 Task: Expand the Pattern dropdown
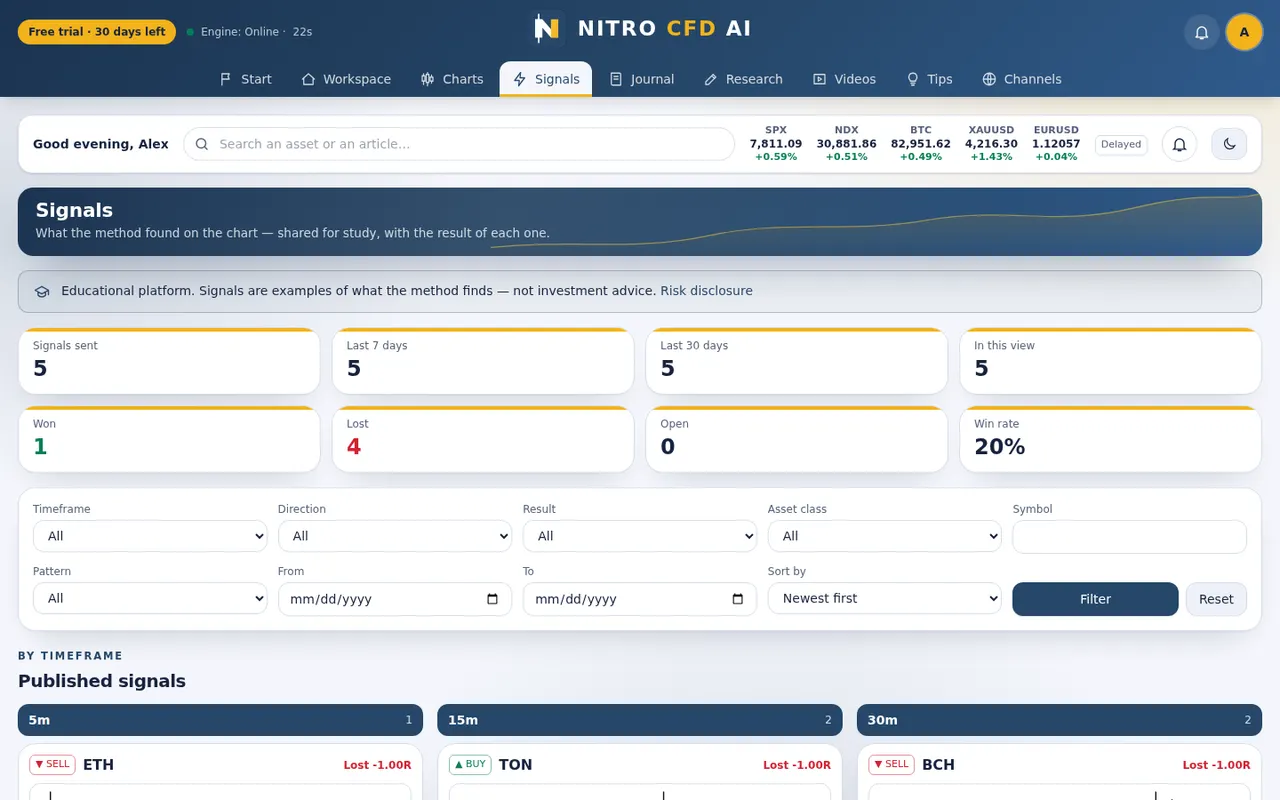click(150, 598)
